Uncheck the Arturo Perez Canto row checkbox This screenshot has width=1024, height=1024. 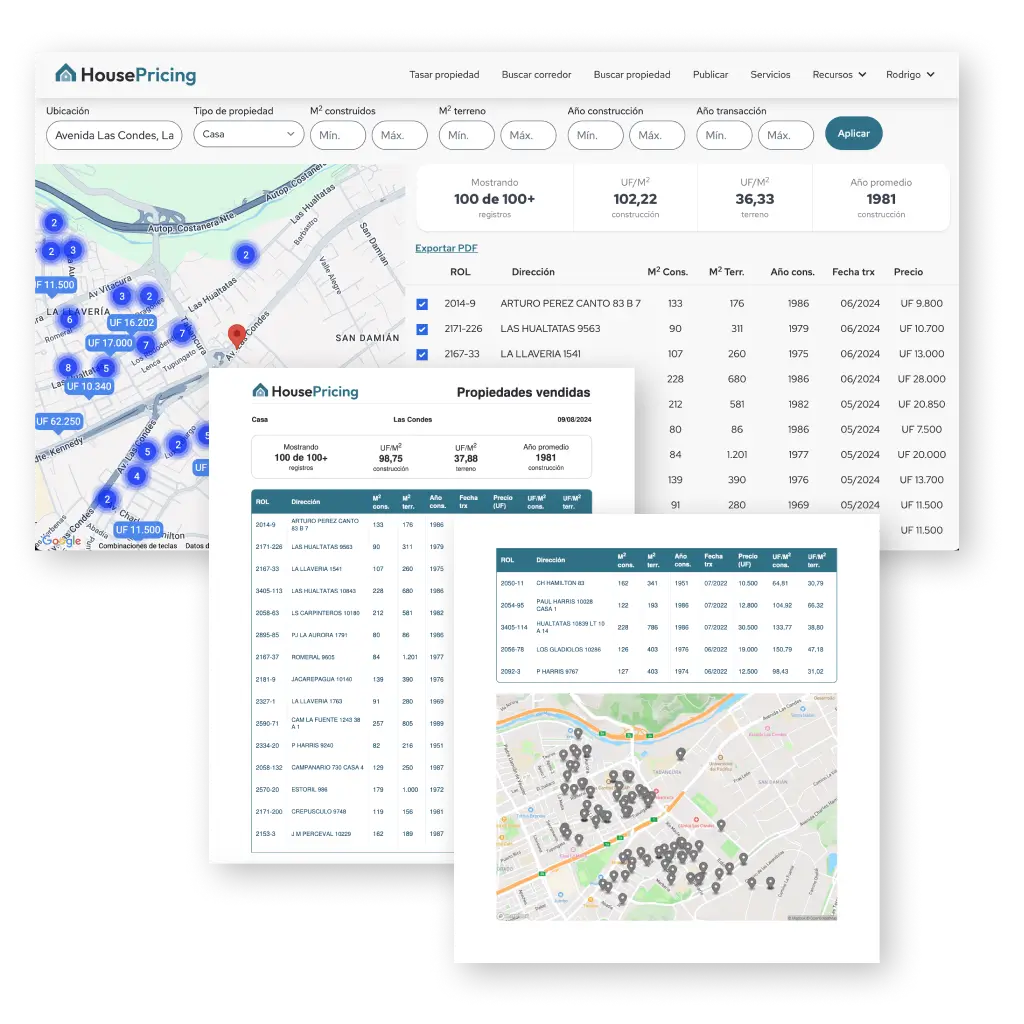tap(422, 304)
